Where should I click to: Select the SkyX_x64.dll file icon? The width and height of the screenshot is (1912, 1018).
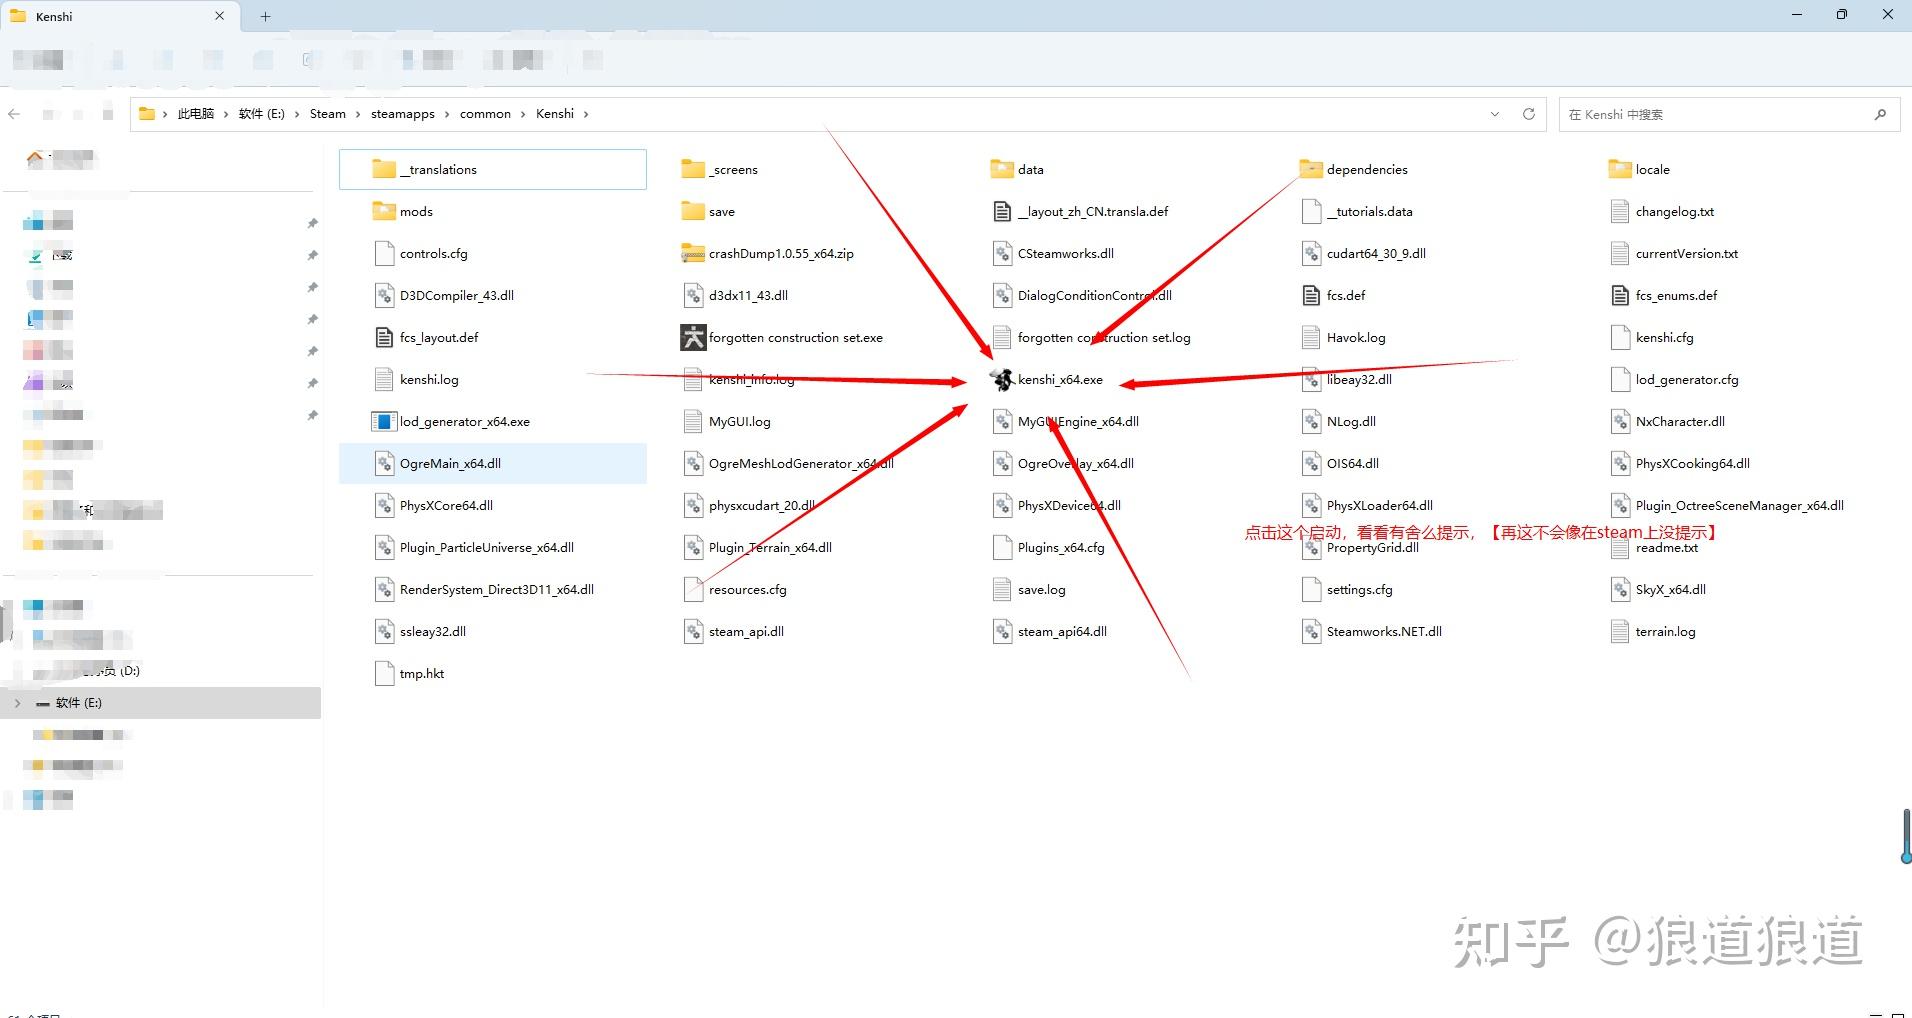(x=1620, y=590)
